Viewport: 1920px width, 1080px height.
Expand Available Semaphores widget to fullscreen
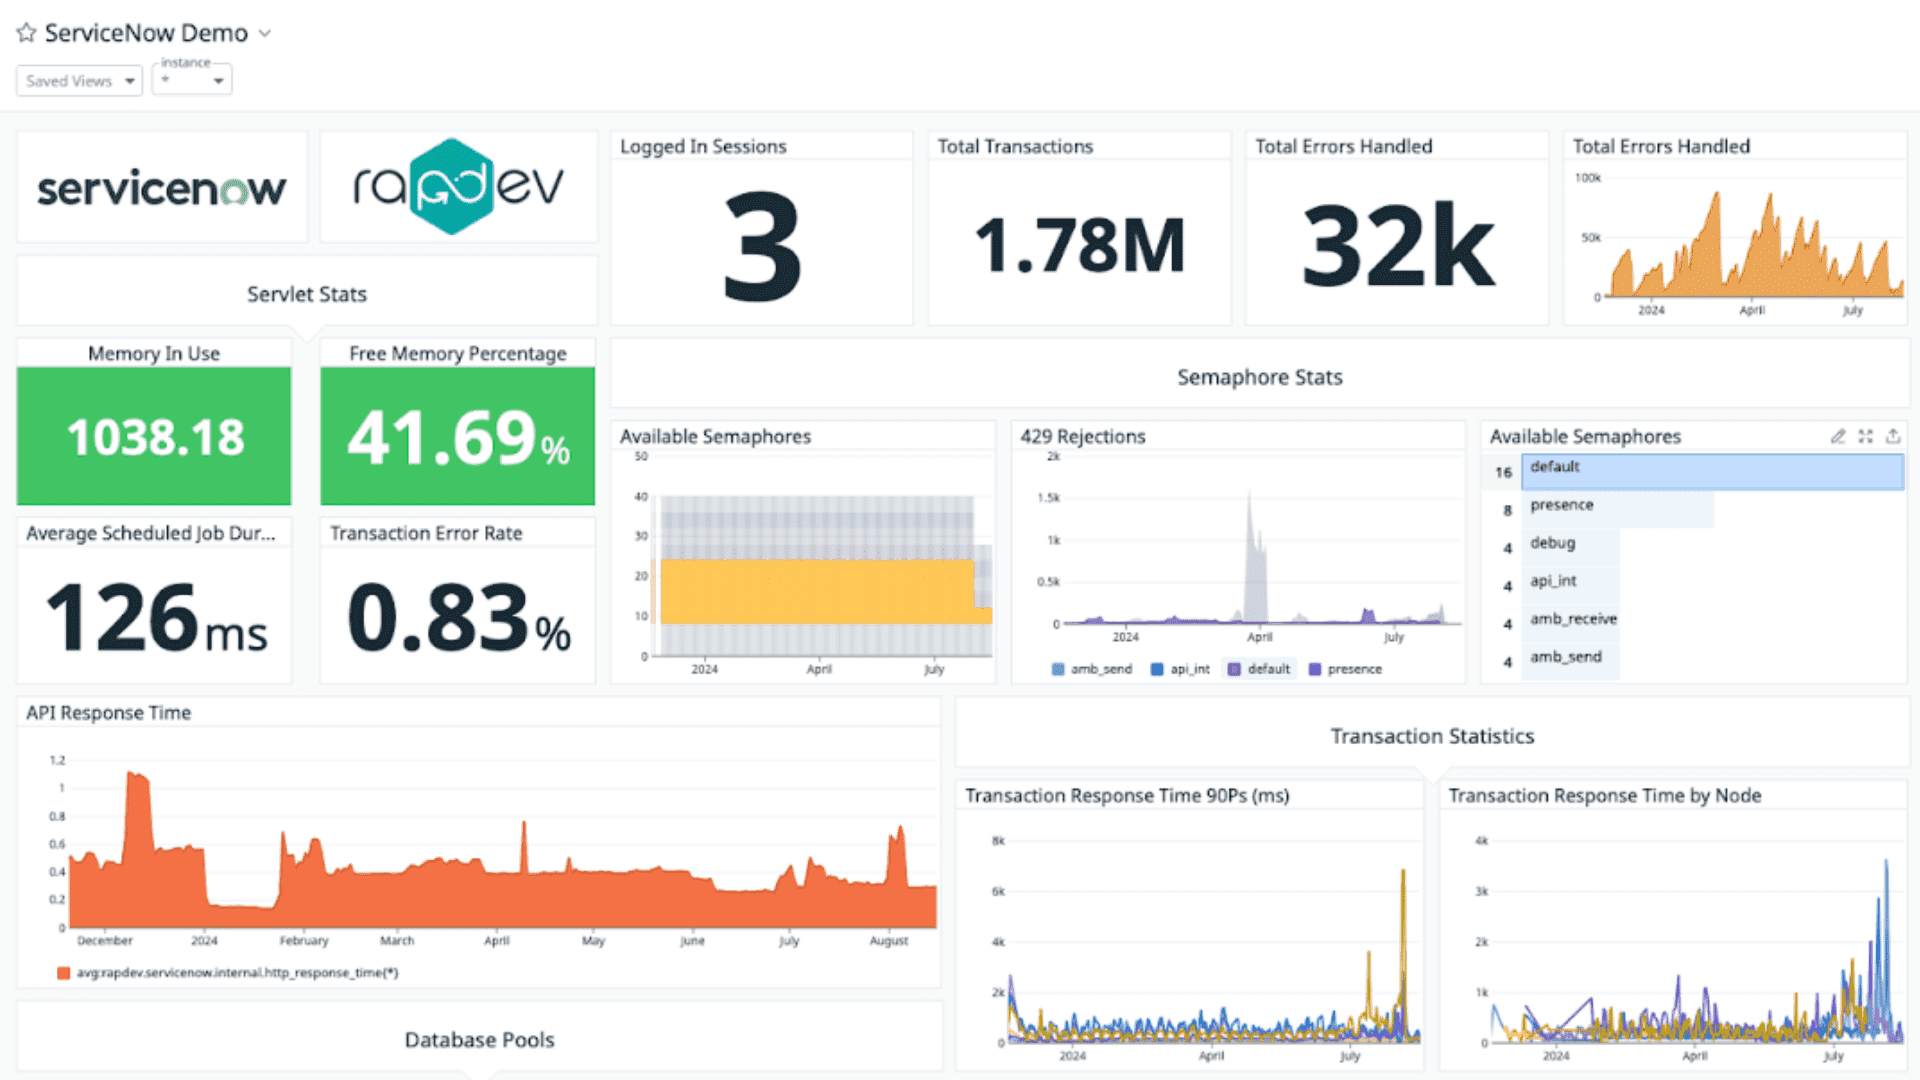[x=1865, y=437]
